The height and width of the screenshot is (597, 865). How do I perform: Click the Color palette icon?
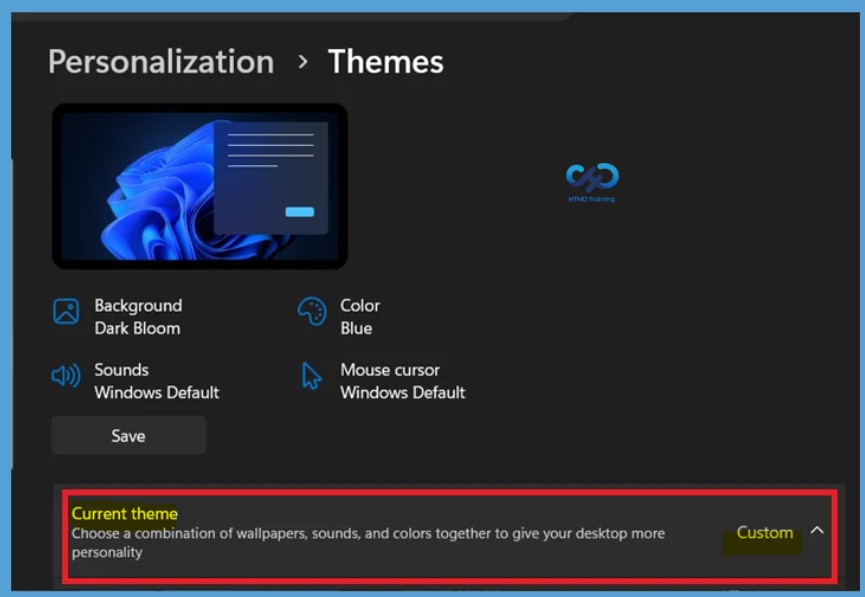(312, 311)
